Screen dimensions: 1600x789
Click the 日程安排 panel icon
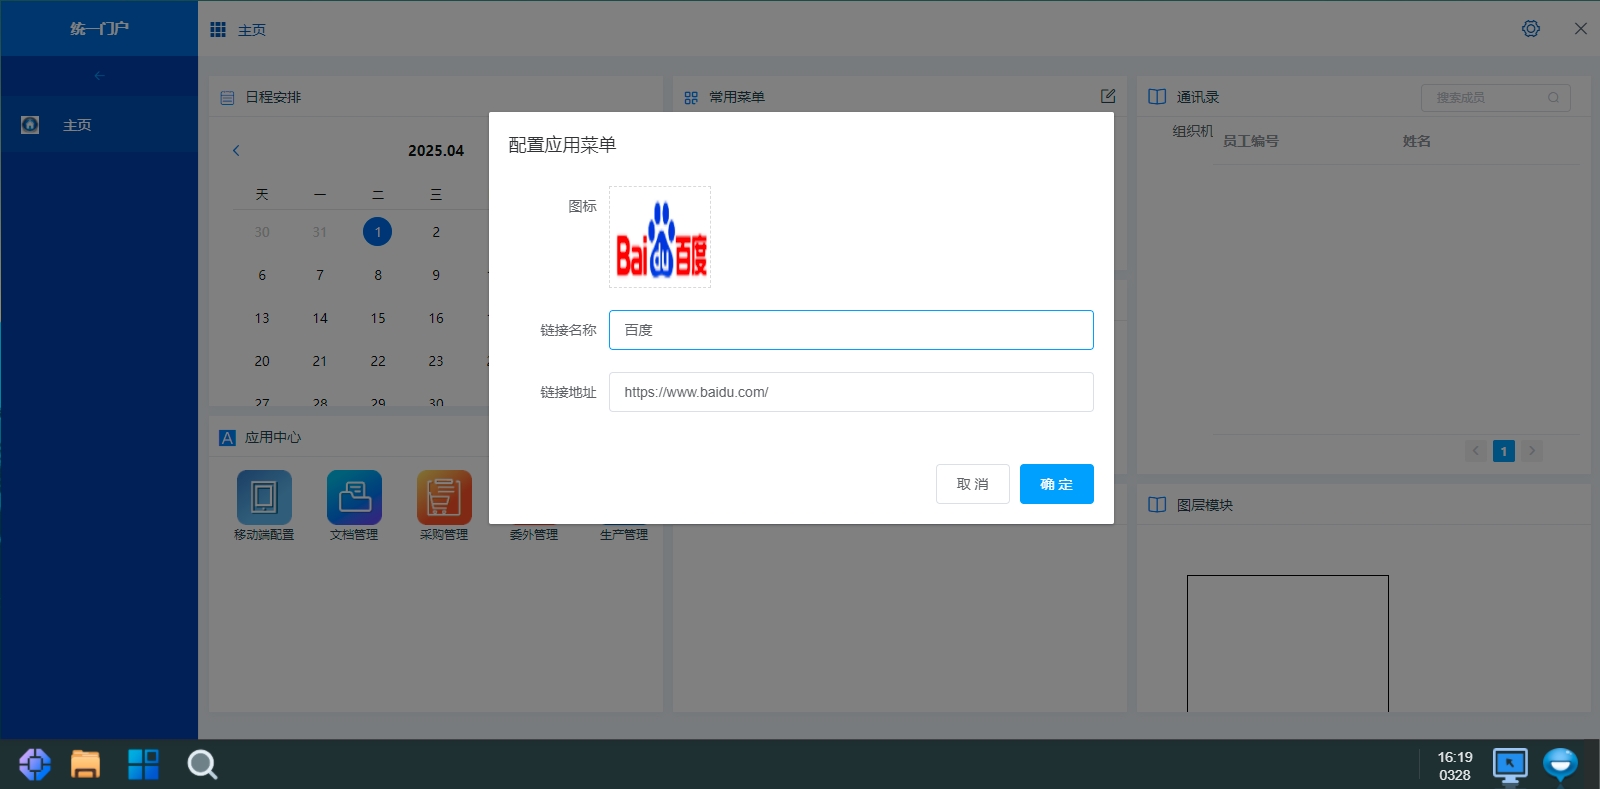(x=227, y=97)
